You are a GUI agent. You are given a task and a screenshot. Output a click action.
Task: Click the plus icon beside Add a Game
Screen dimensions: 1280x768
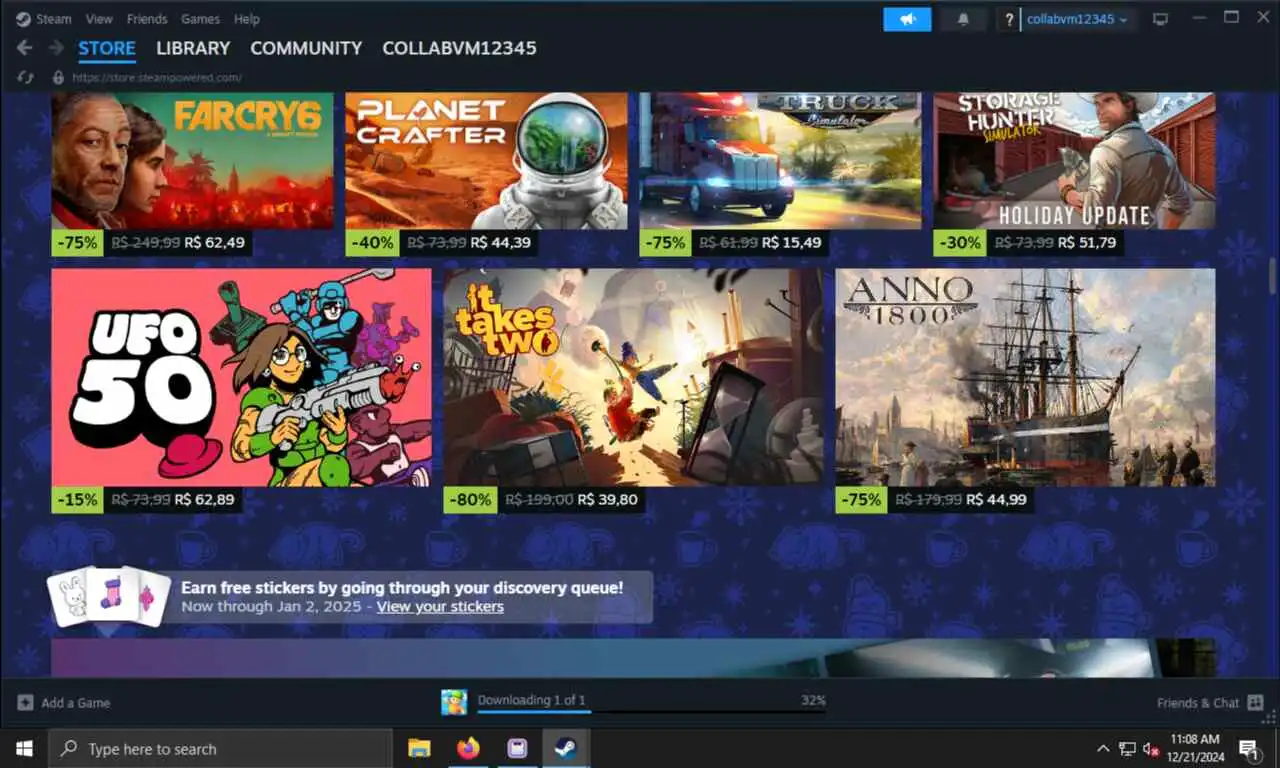click(x=26, y=703)
